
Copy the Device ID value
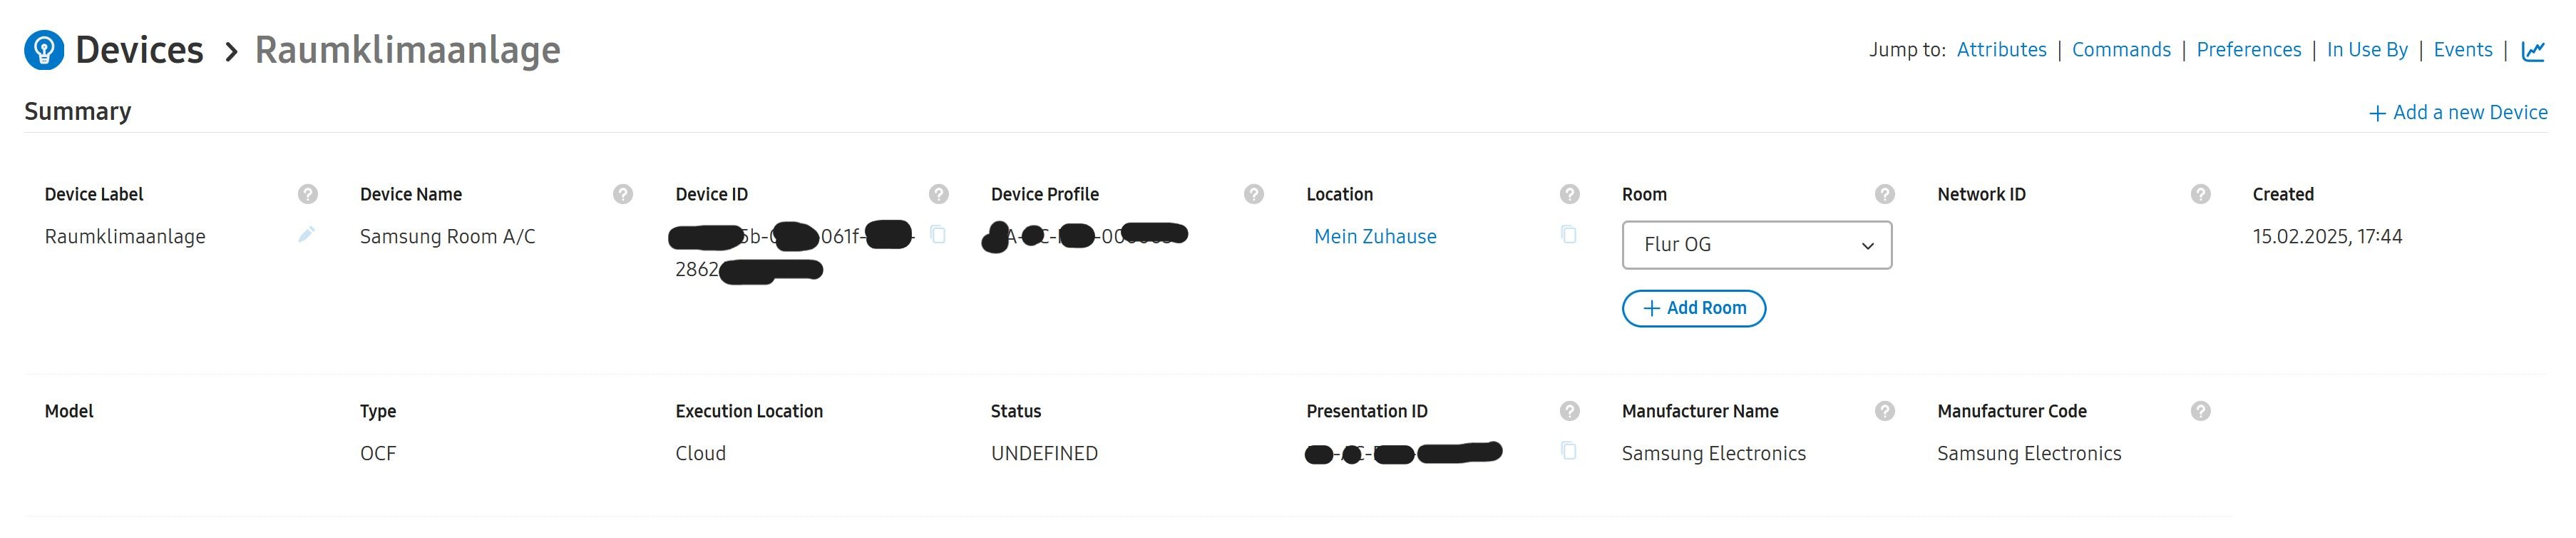click(938, 234)
